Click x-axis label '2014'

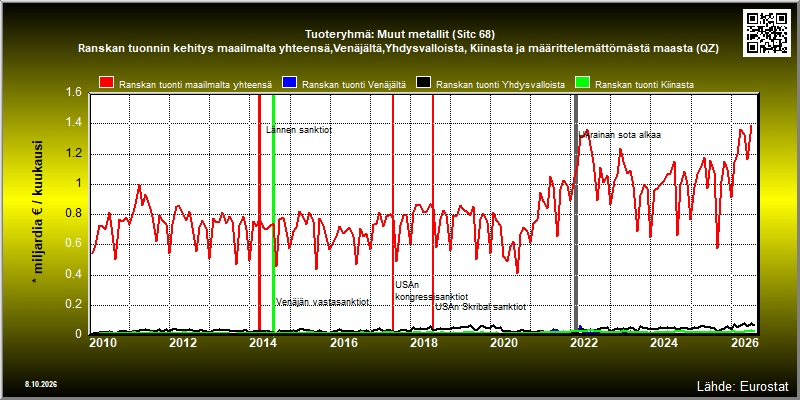pyautogui.click(x=263, y=342)
